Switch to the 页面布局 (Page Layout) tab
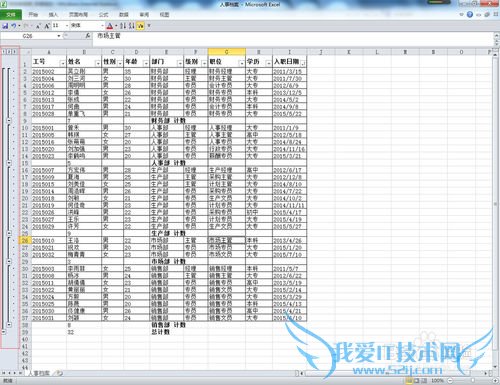This screenshot has width=500, height=385. coord(78,15)
